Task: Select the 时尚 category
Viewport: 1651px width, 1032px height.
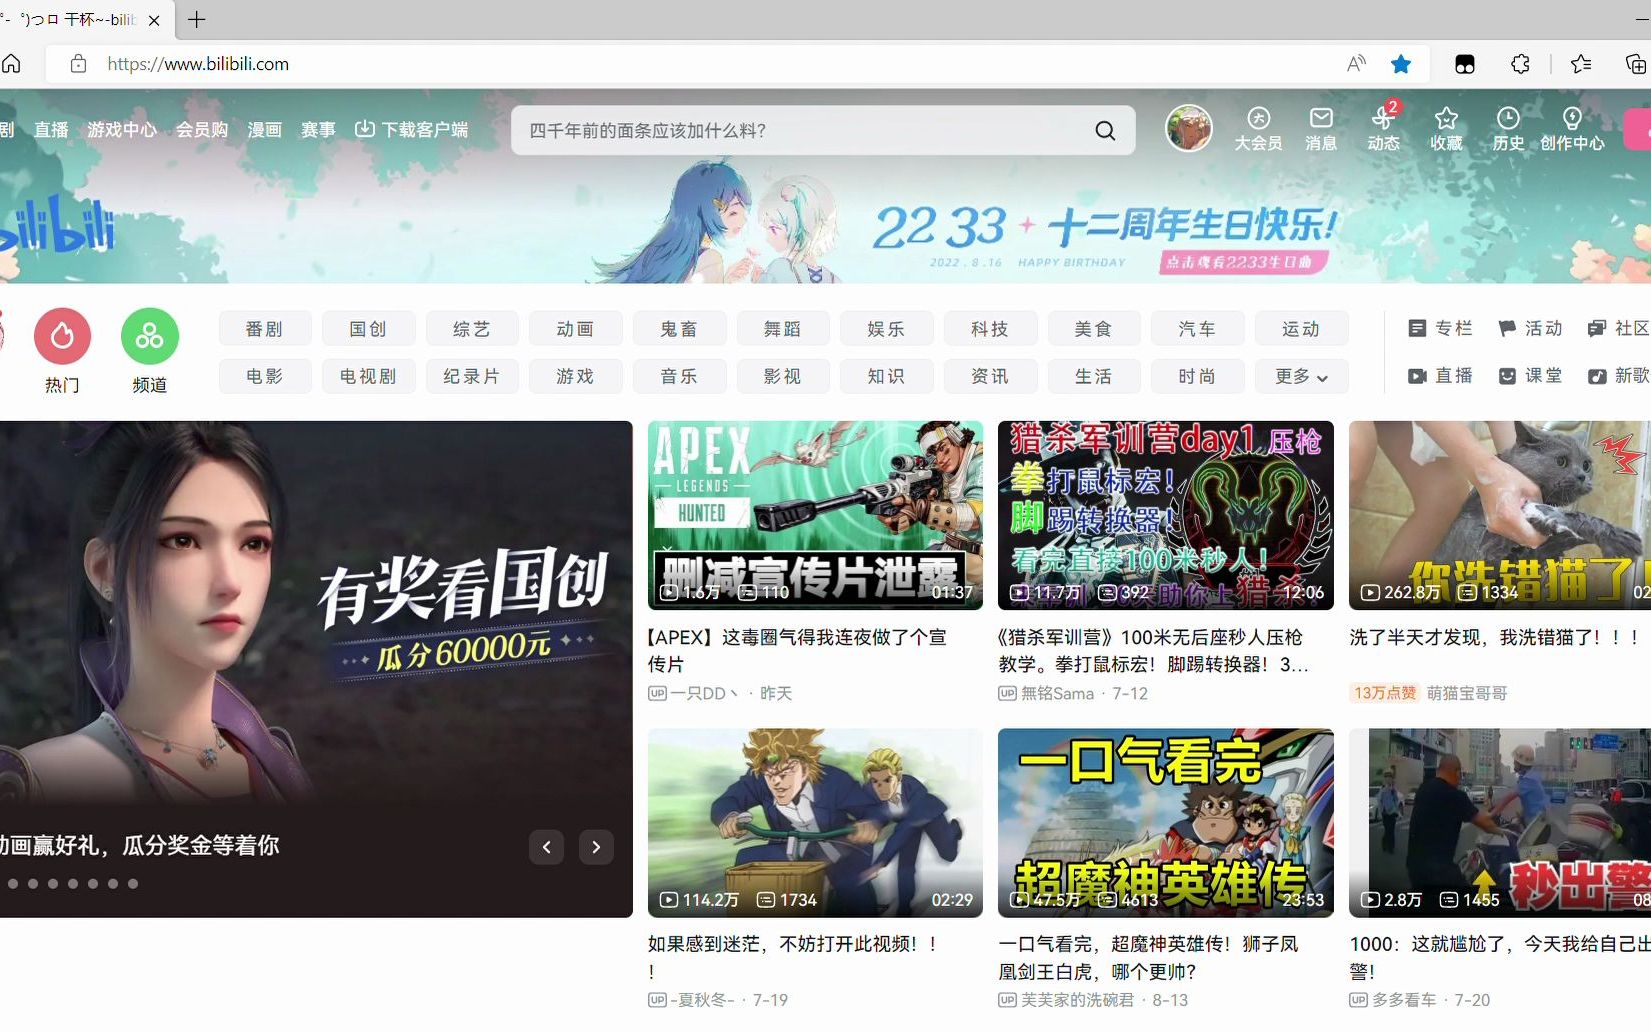Action: point(1197,376)
